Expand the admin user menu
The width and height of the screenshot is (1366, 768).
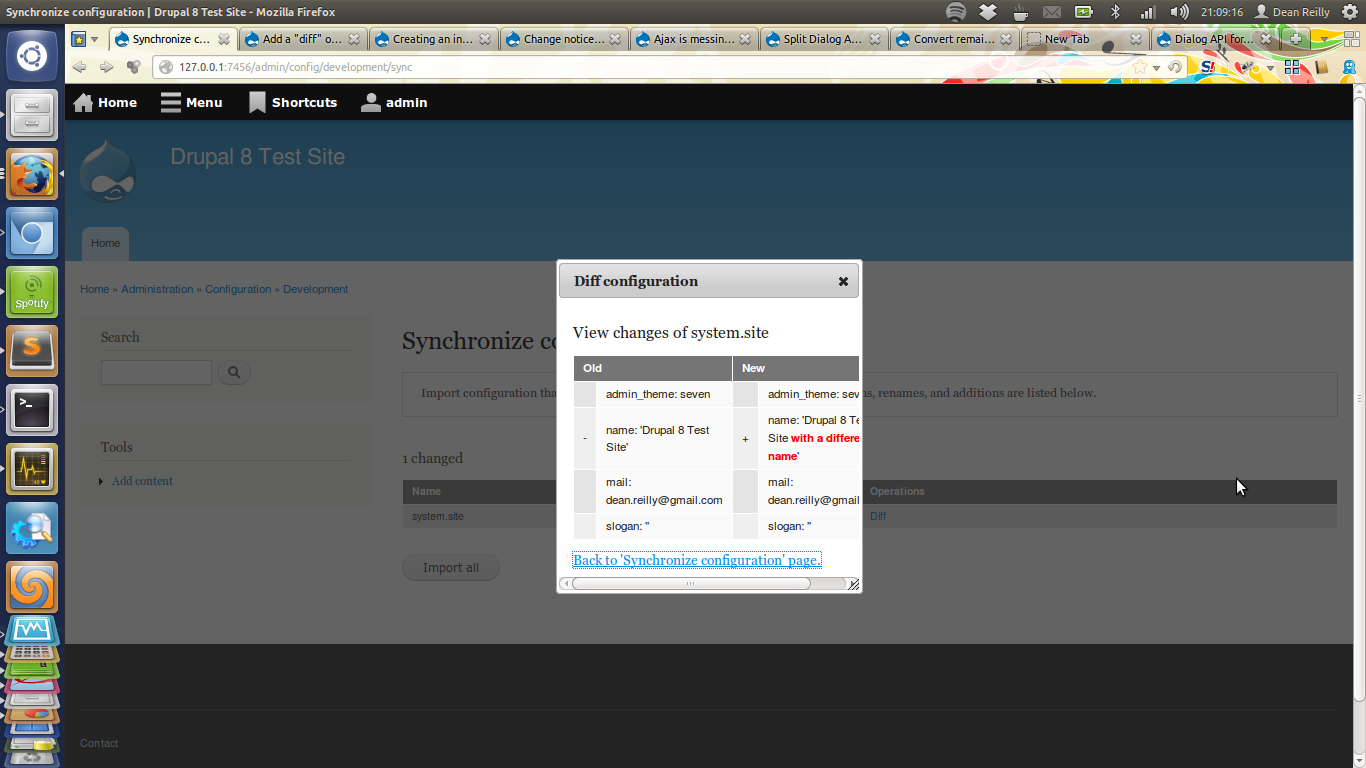(x=394, y=102)
